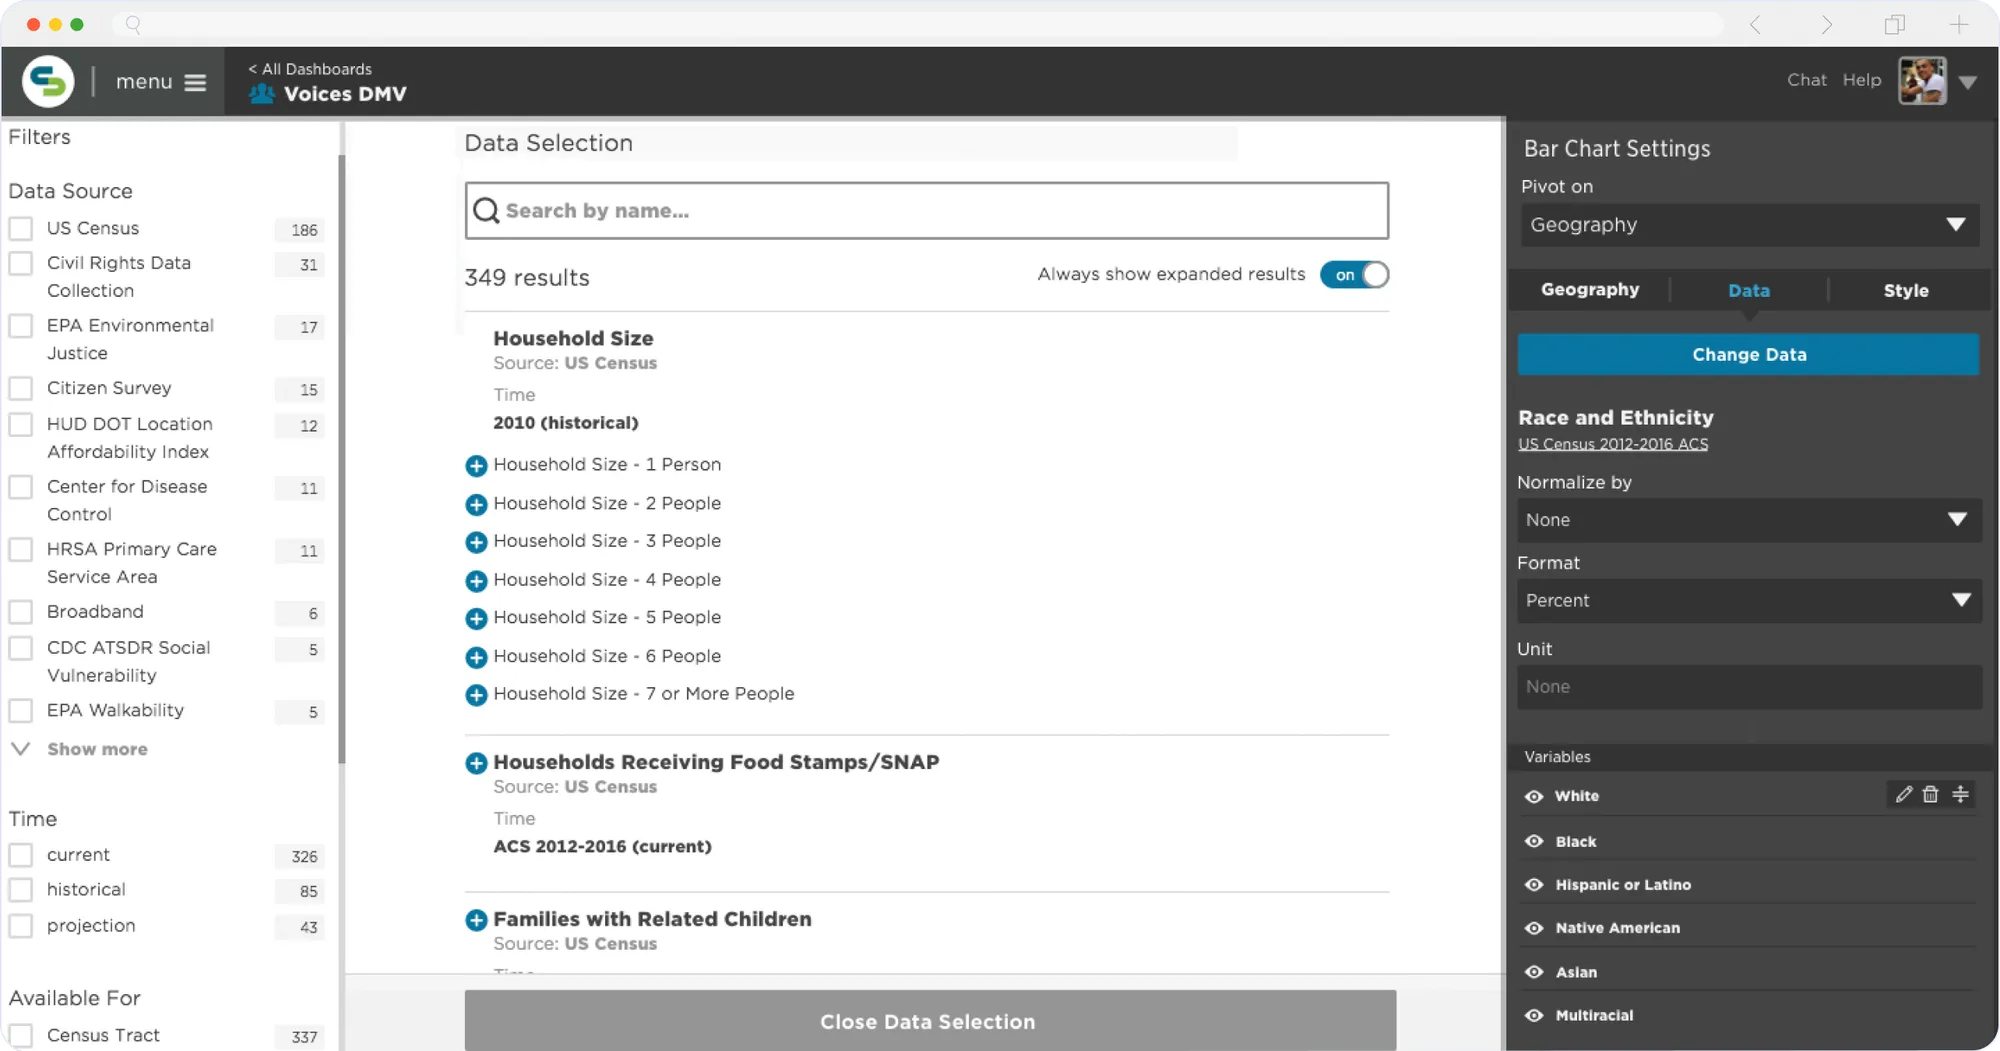Check the projection time filter
This screenshot has width=2000, height=1051.
click(21, 926)
